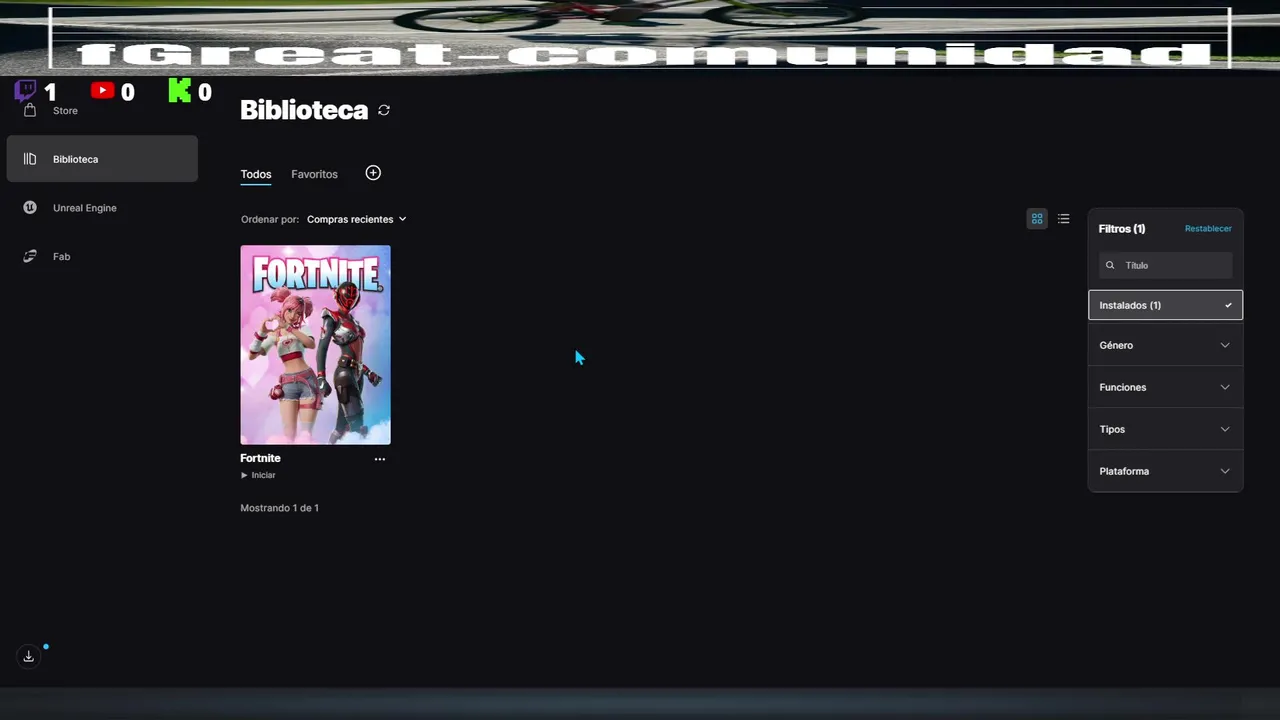Click the Kick viewer counter icon
This screenshot has width=1280, height=720.
tap(179, 91)
